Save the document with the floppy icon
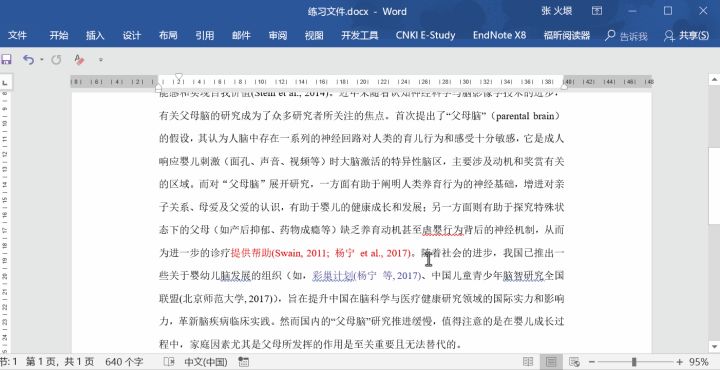The height and width of the screenshot is (370, 720). (6, 60)
